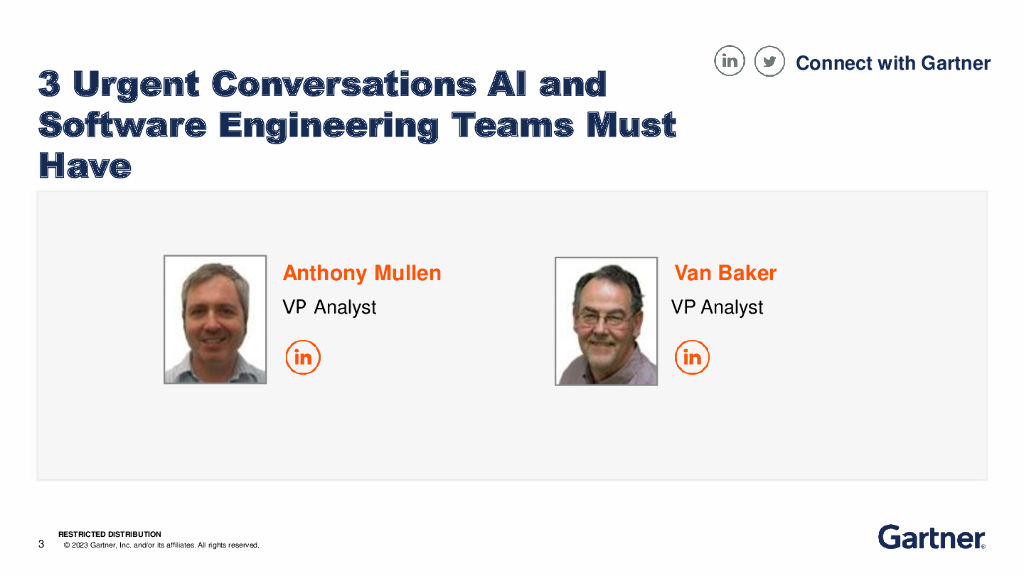Click the word 'Have' in the title
1024x576 pixels.
pyautogui.click(x=85, y=166)
